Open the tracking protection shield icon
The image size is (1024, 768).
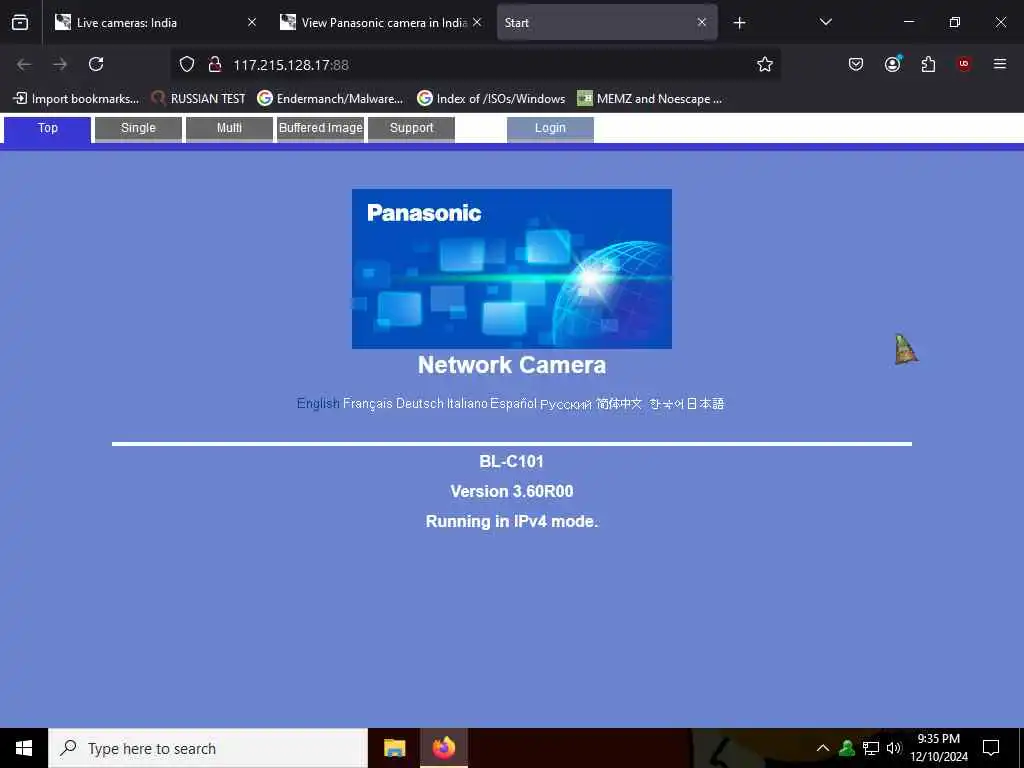coord(187,64)
